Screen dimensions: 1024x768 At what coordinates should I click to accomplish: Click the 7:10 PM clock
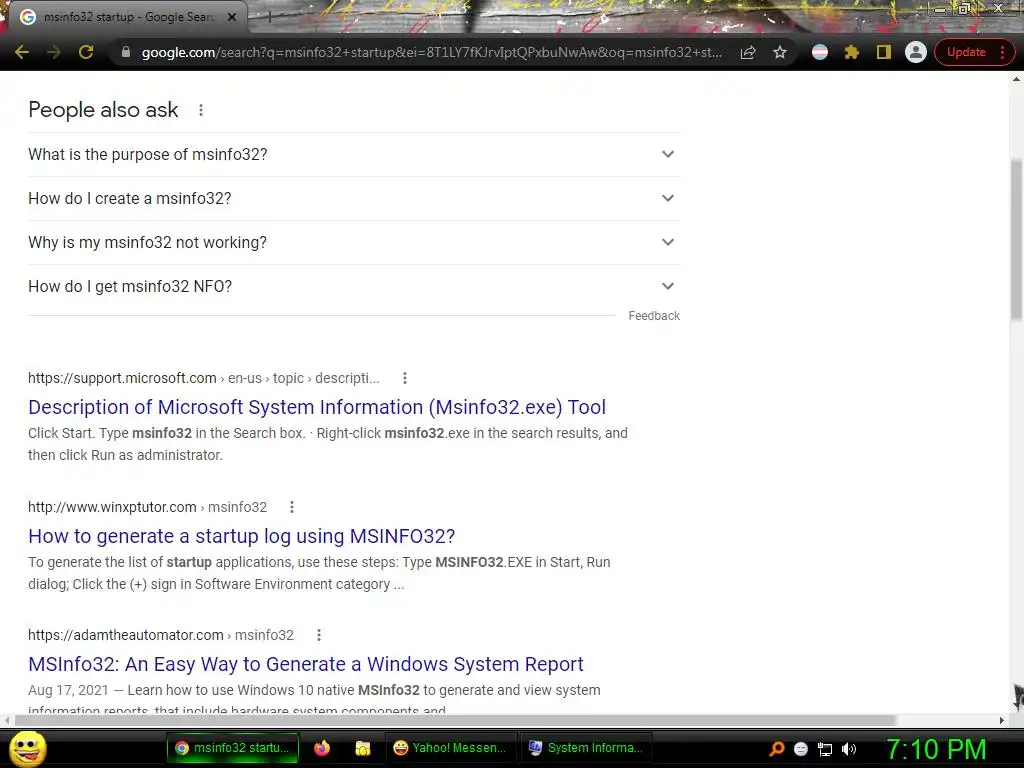936,749
